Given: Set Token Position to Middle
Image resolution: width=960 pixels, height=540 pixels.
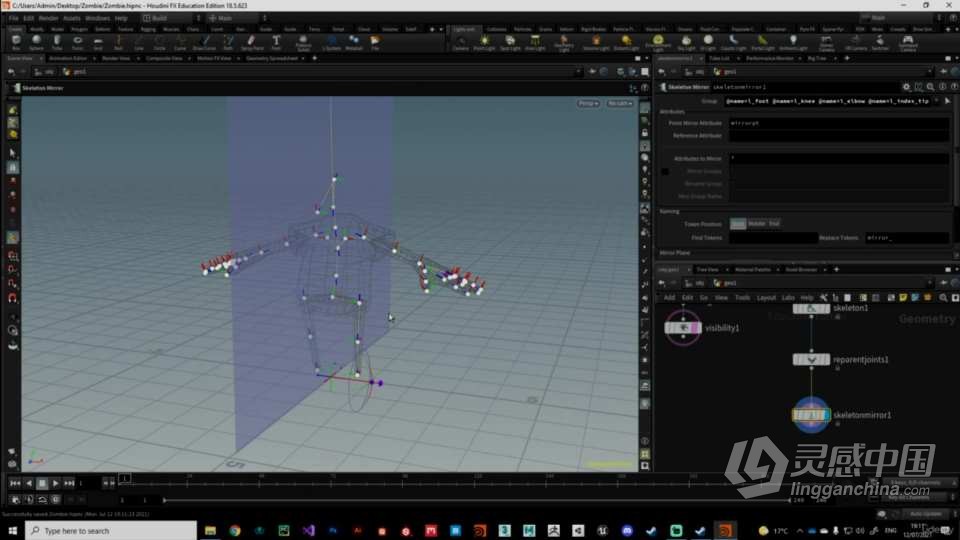Looking at the screenshot, I should (x=757, y=224).
